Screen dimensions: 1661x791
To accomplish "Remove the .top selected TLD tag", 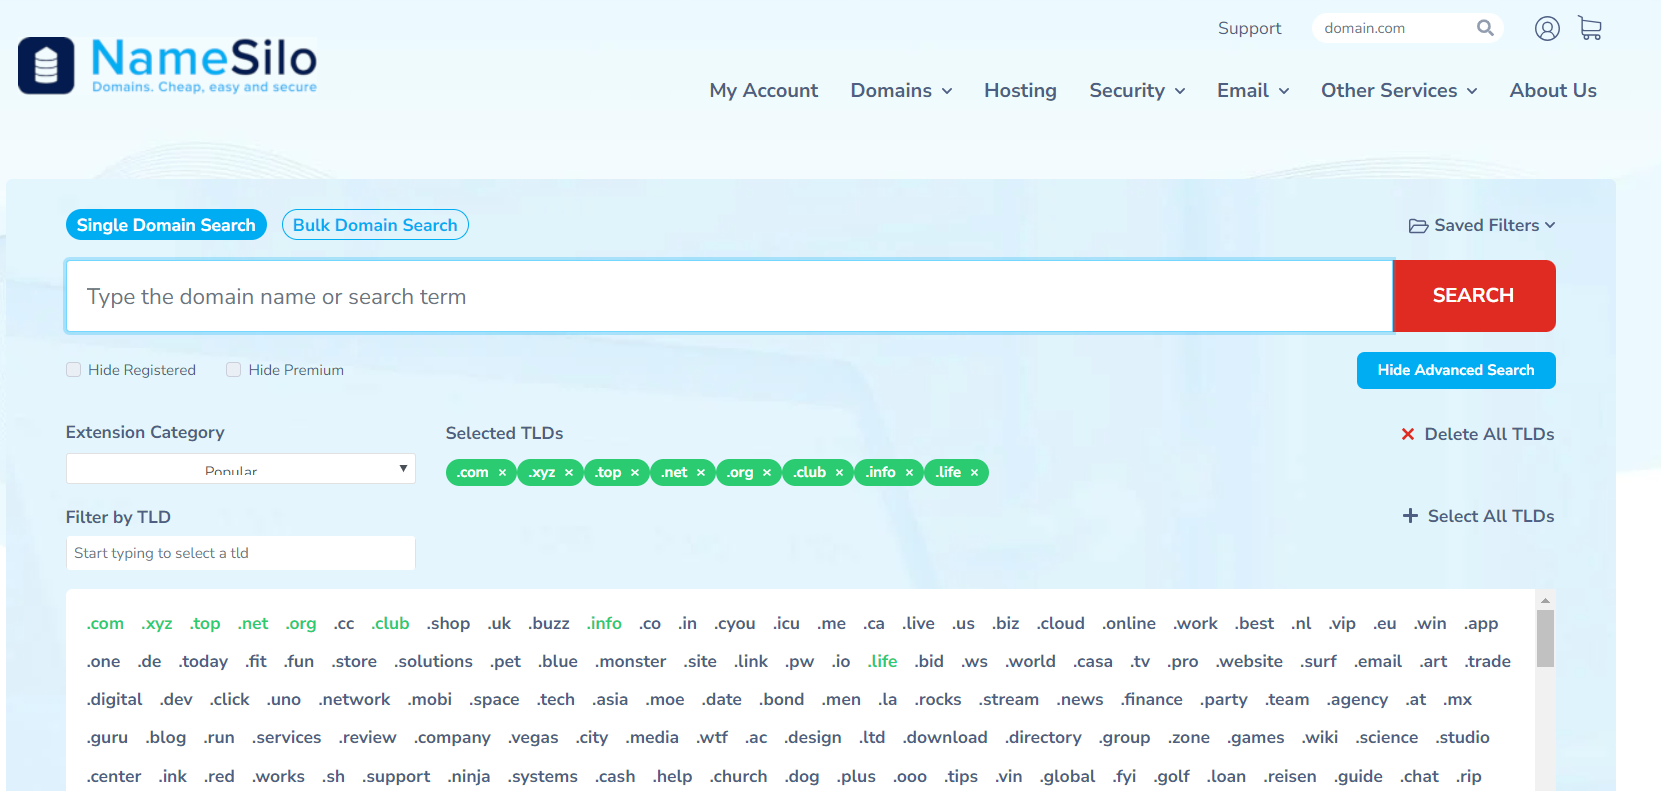I will (x=635, y=473).
